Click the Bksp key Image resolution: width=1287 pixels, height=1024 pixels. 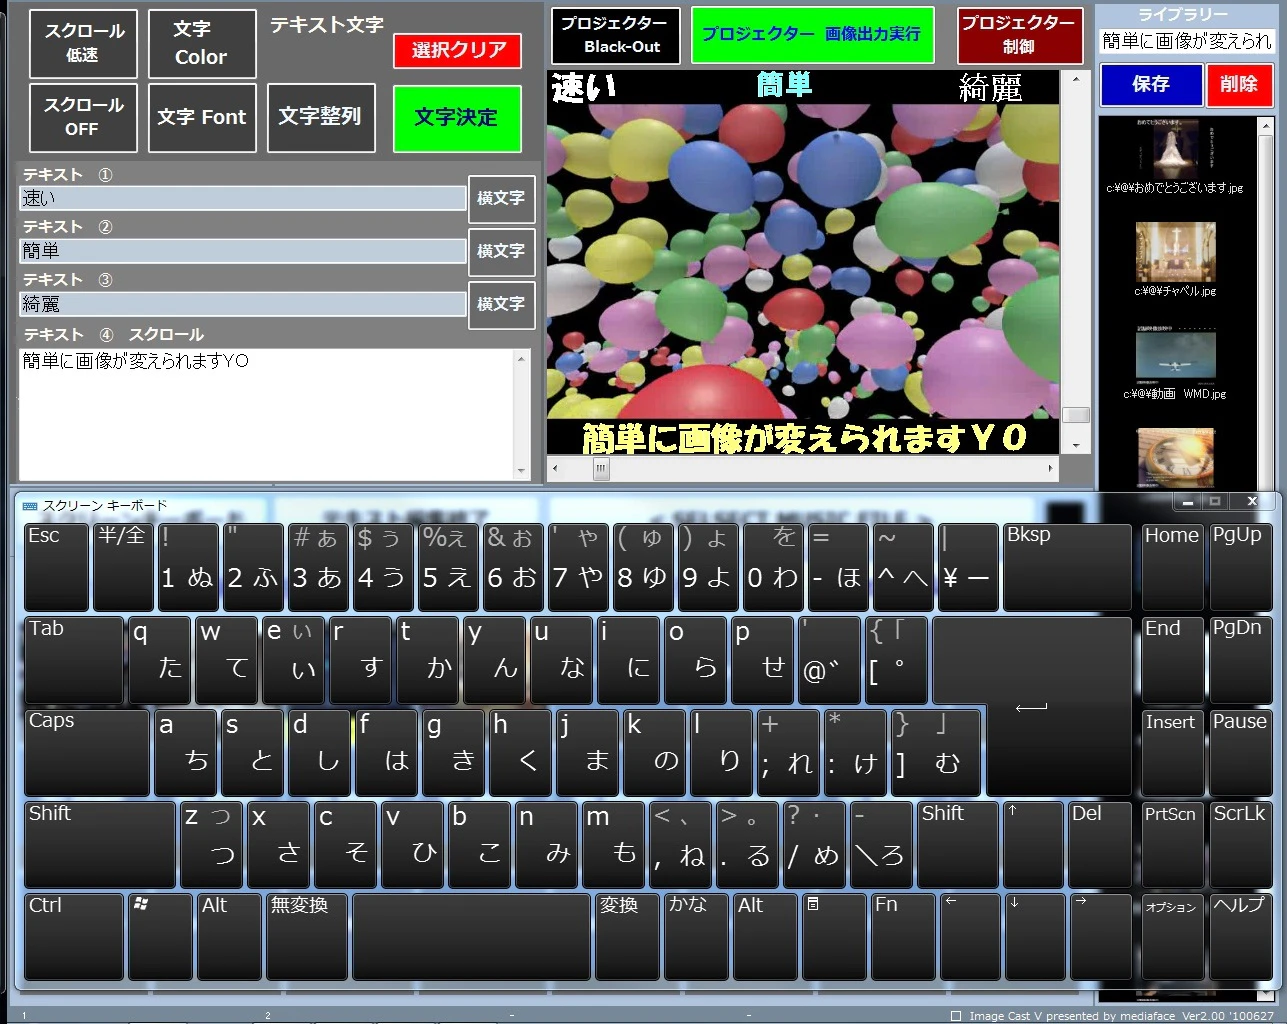click(x=1066, y=566)
